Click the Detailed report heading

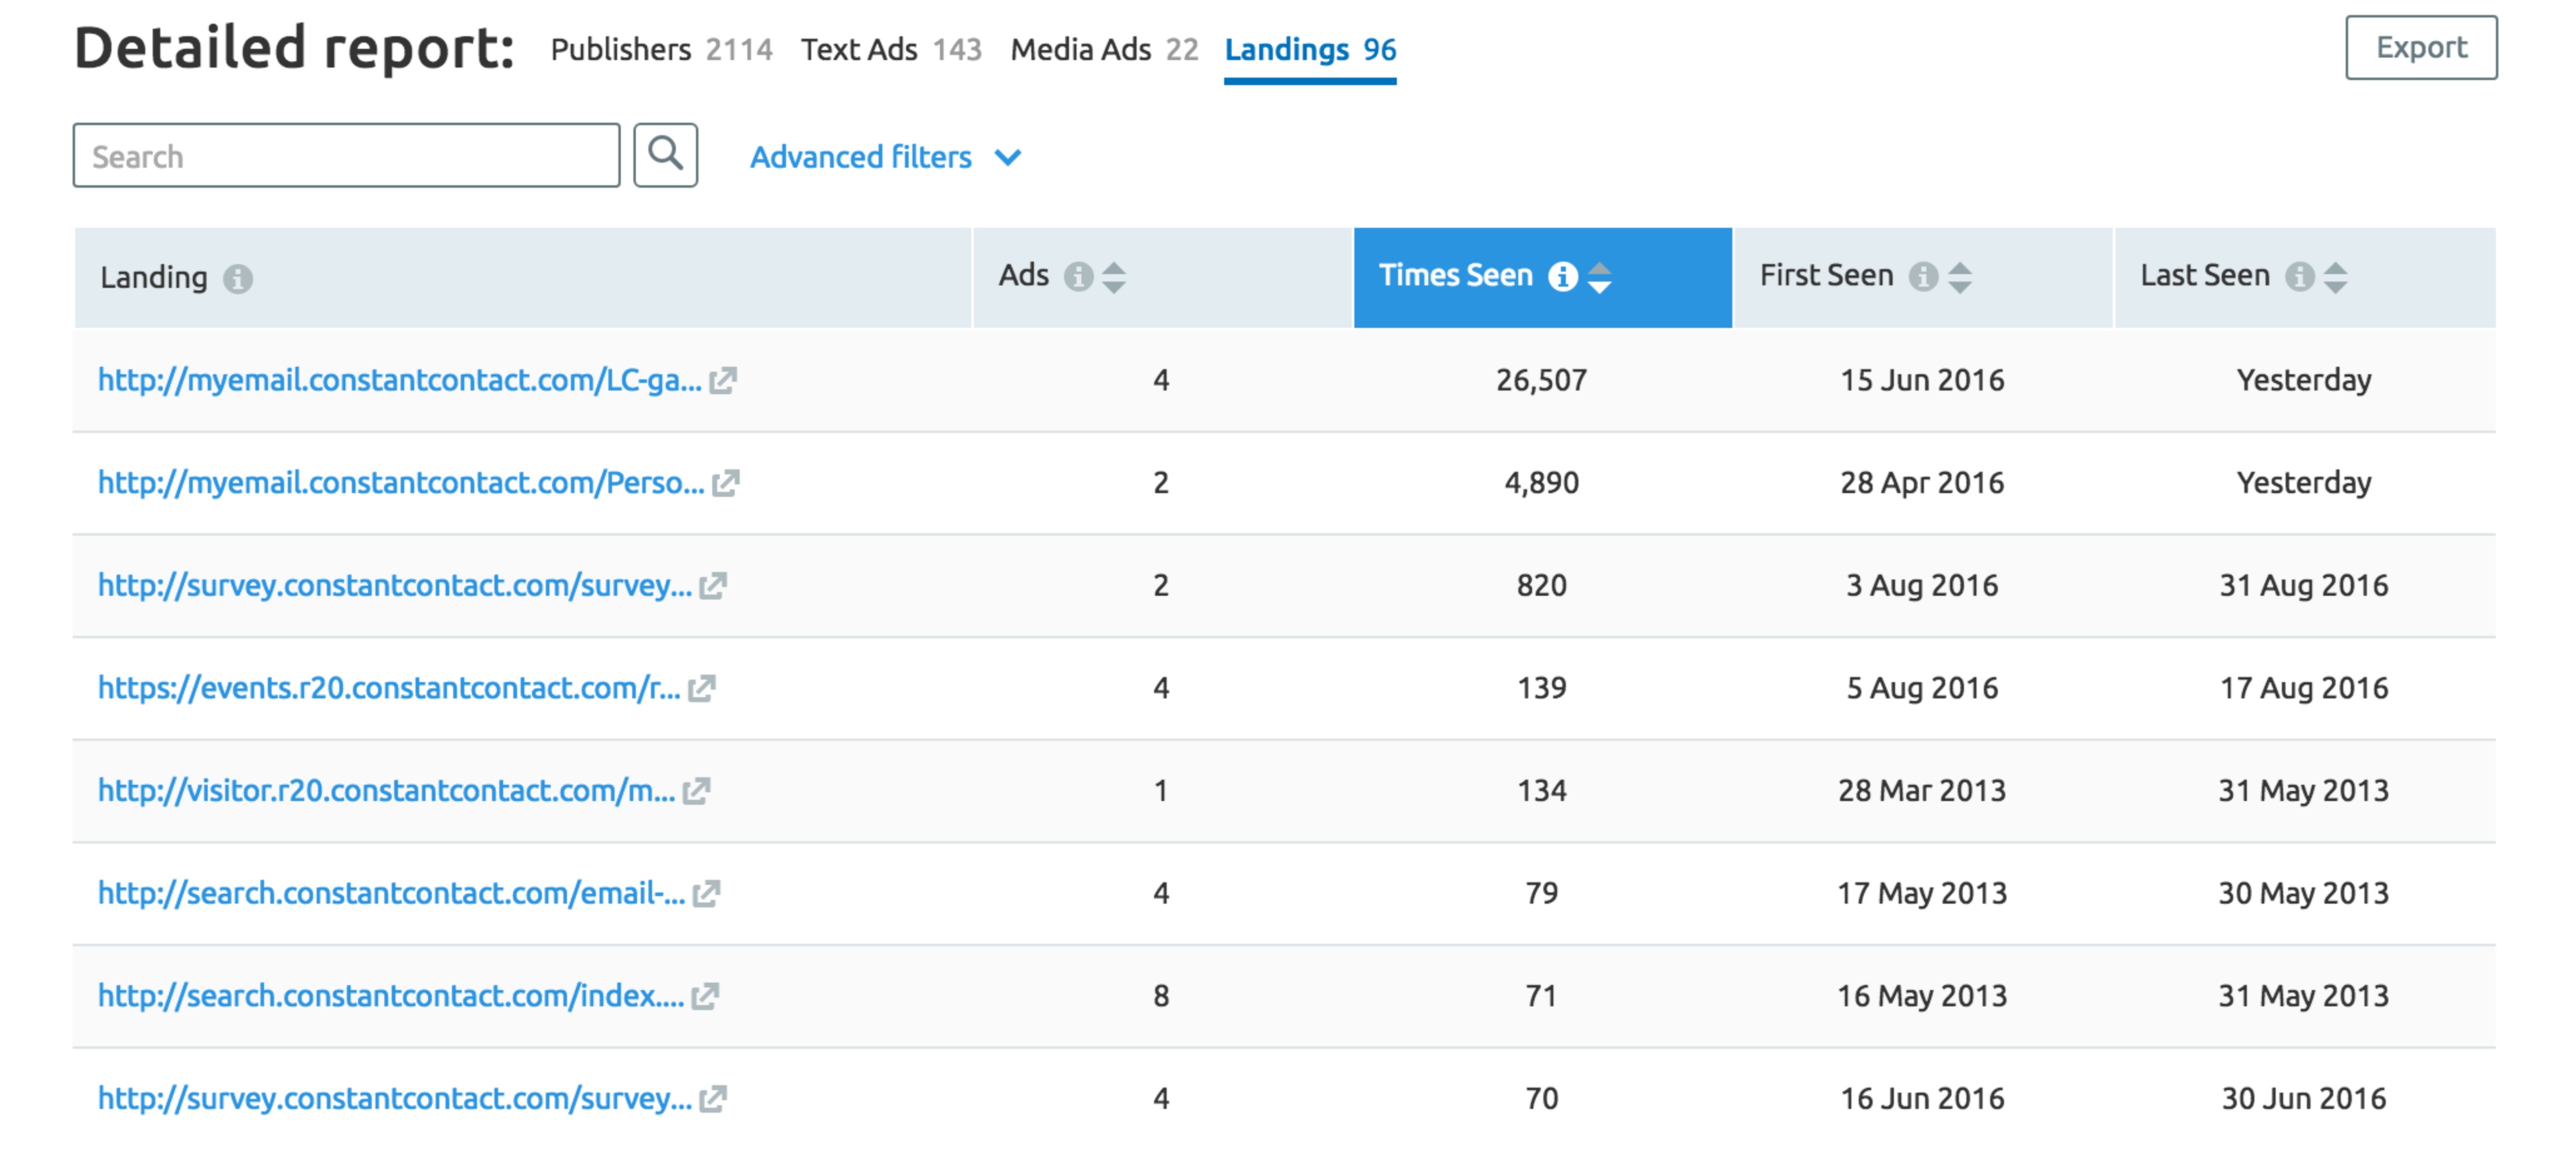(294, 48)
